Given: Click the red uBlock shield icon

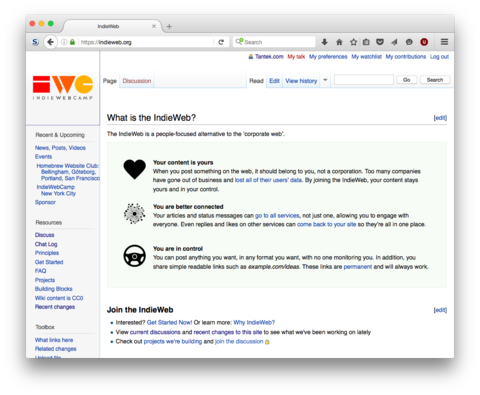Looking at the screenshot, I should click(424, 42).
